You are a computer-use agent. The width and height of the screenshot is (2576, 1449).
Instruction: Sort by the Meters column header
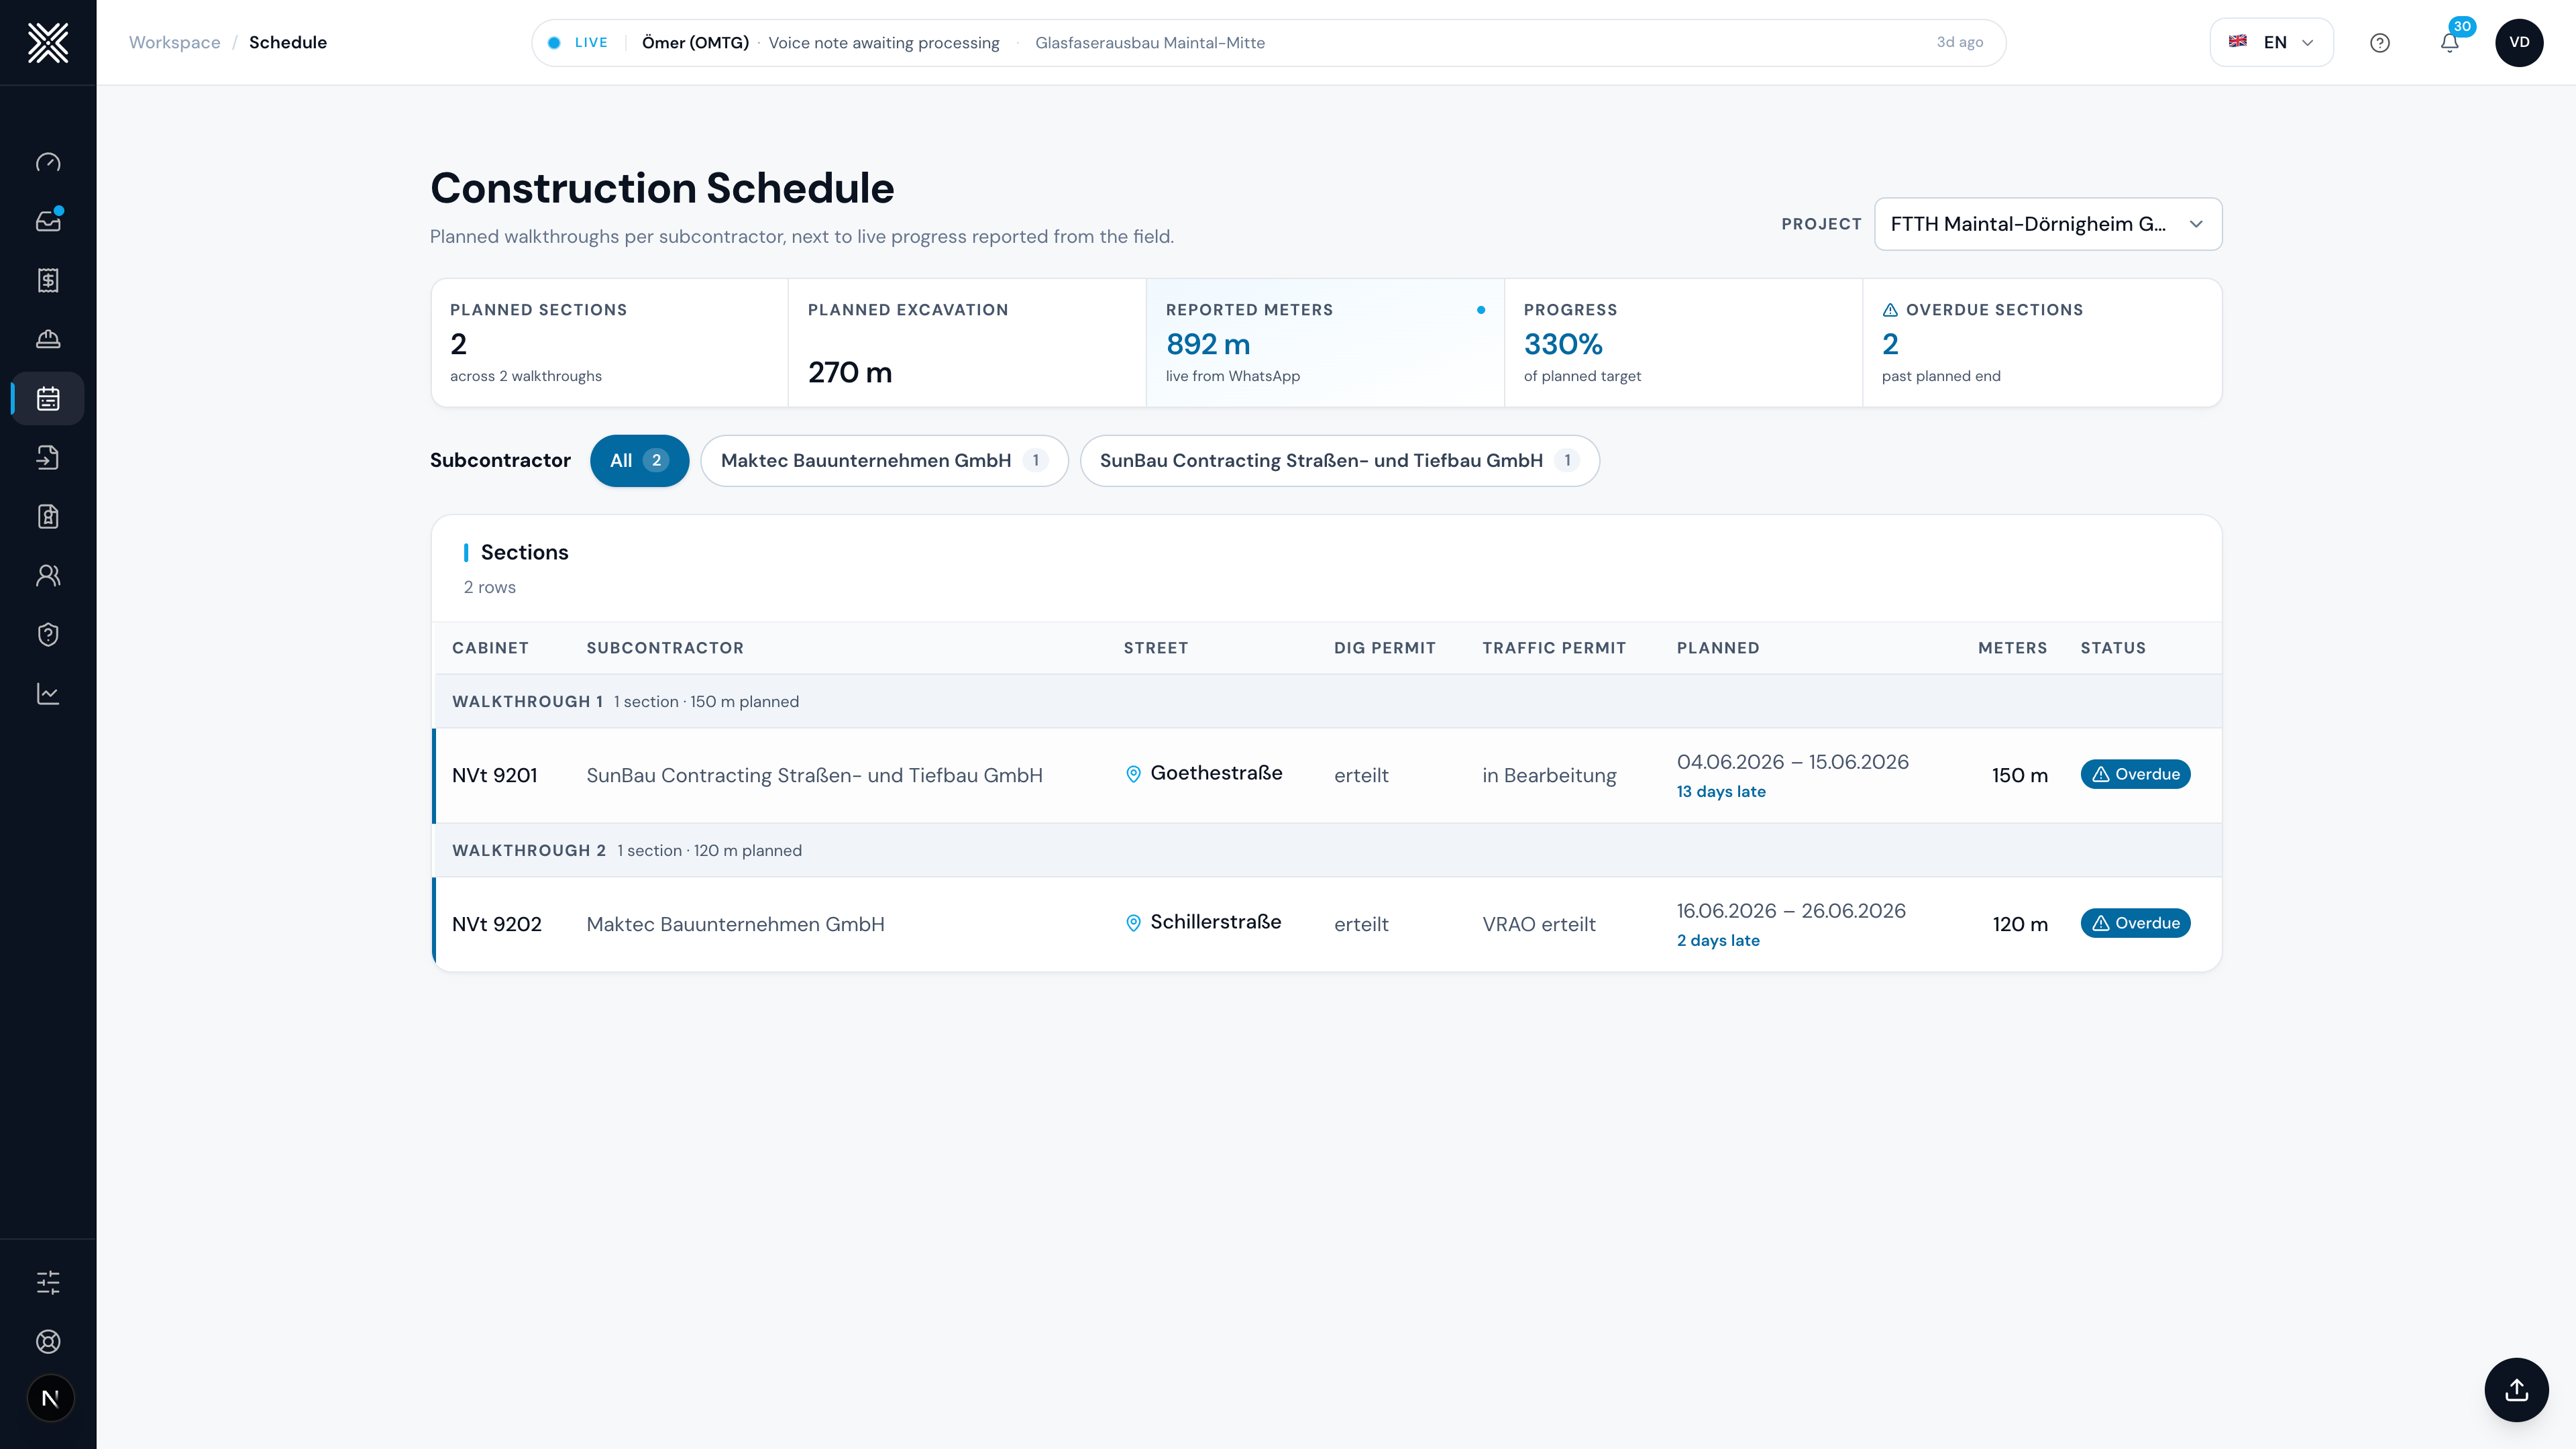point(2012,648)
